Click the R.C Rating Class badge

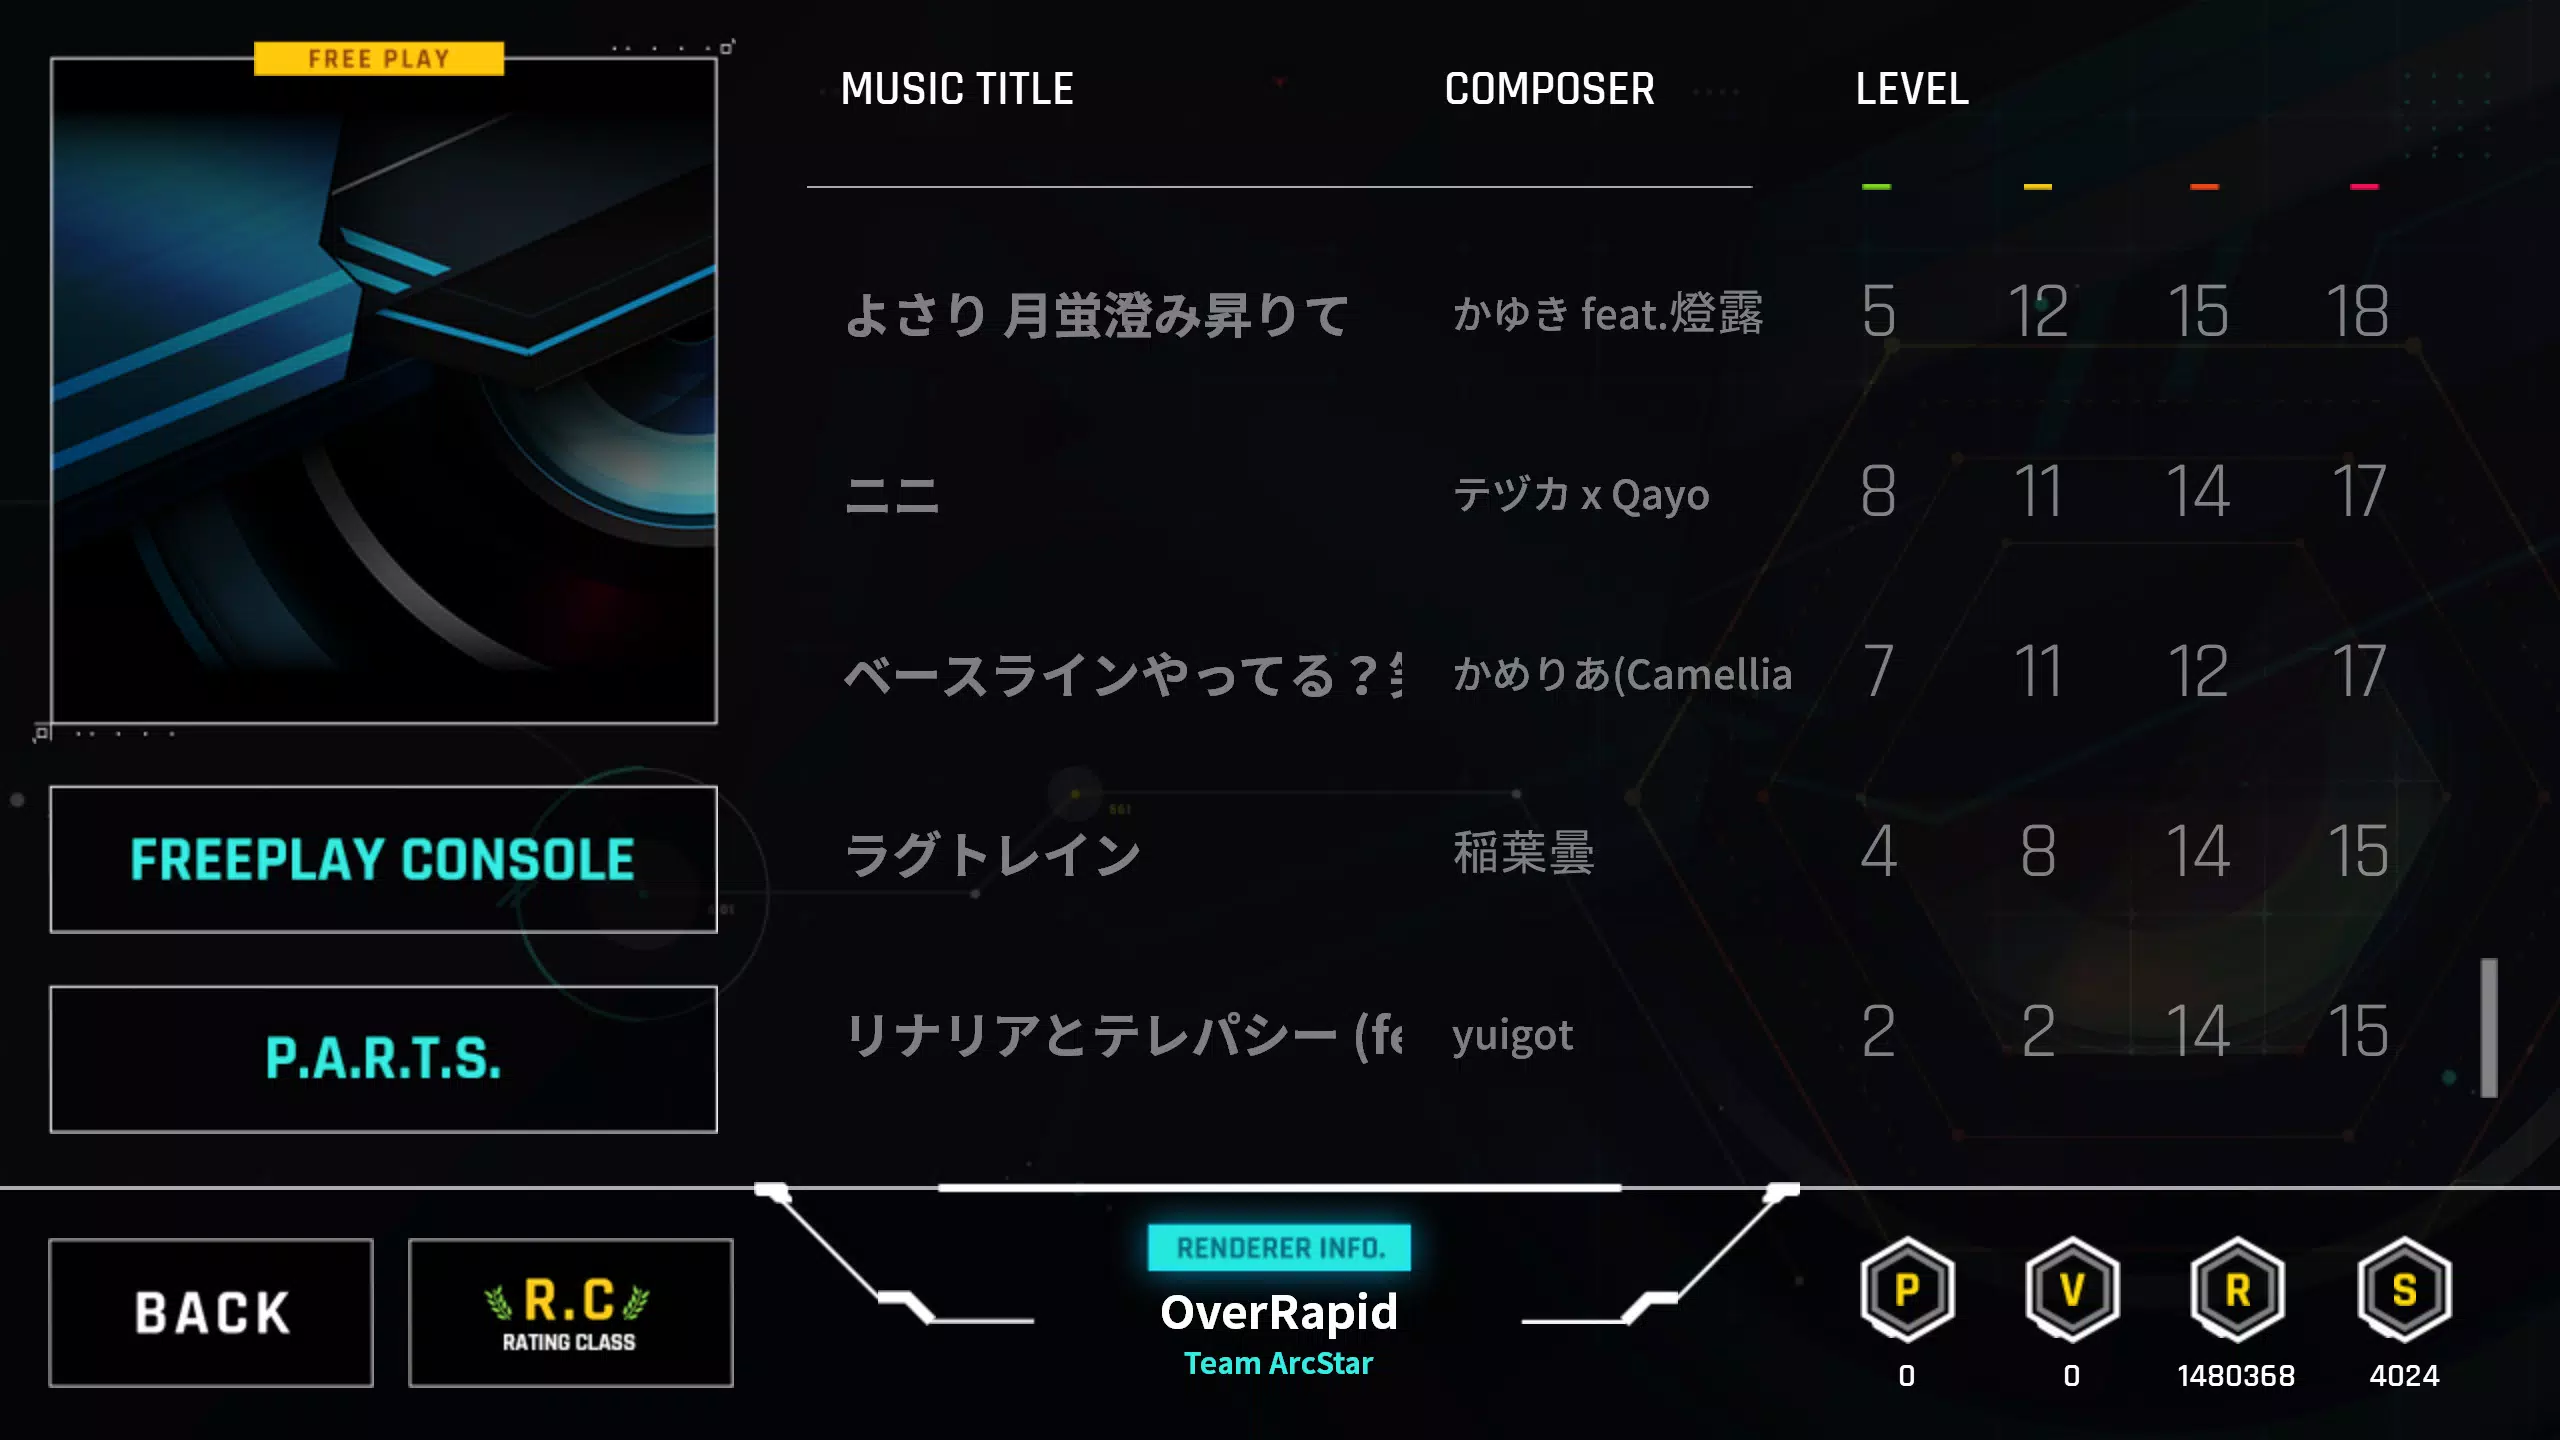571,1312
